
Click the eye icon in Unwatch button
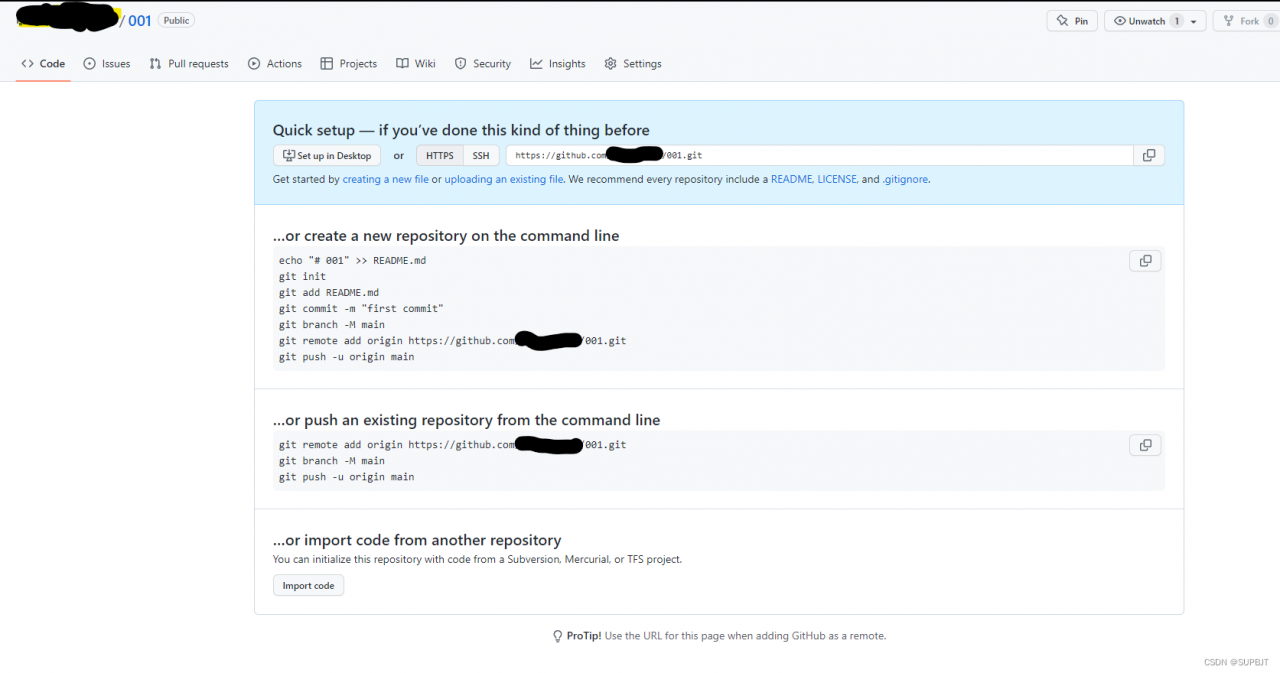[x=1120, y=21]
